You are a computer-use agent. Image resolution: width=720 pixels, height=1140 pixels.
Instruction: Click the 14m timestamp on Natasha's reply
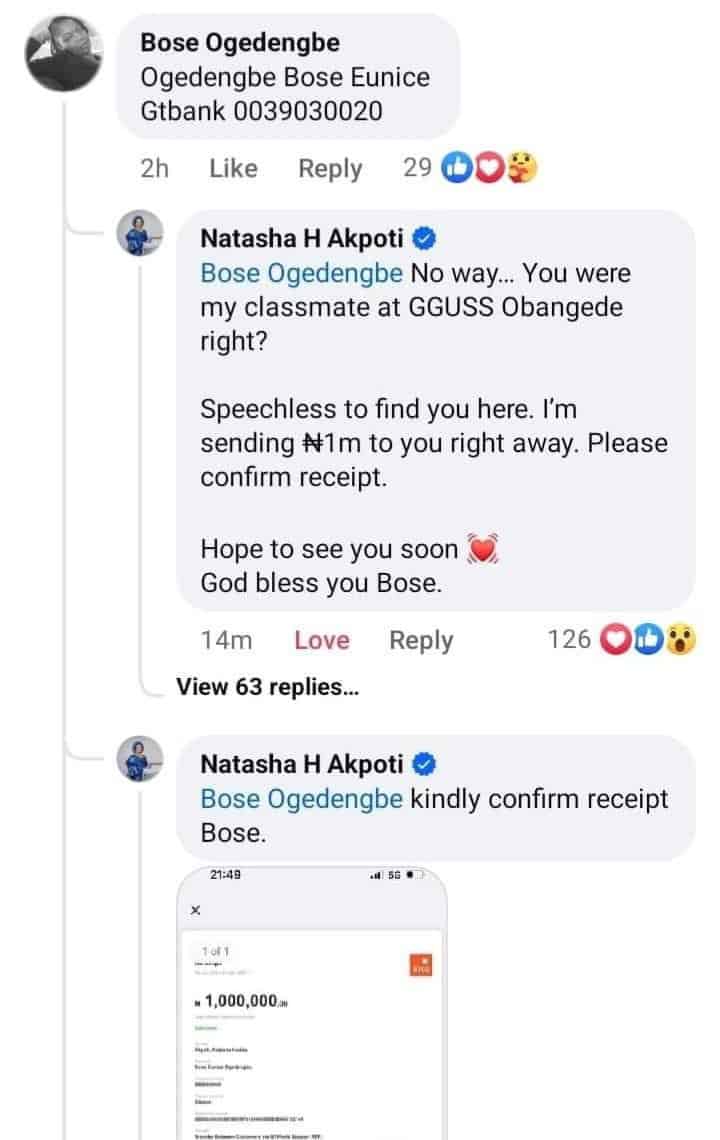227,640
